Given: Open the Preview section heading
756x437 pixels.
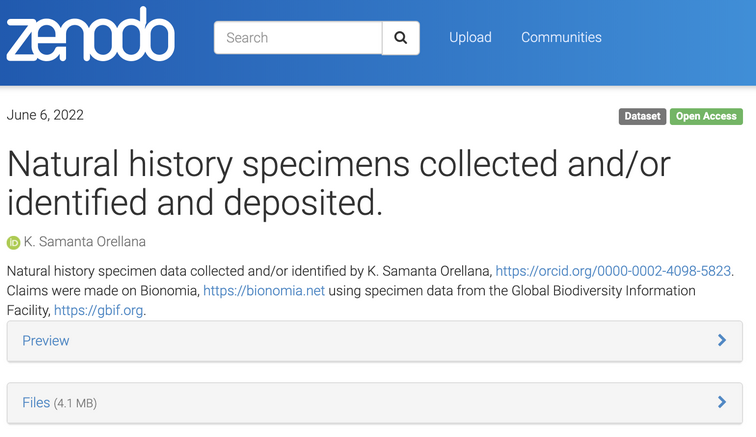Looking at the screenshot, I should (x=46, y=341).
